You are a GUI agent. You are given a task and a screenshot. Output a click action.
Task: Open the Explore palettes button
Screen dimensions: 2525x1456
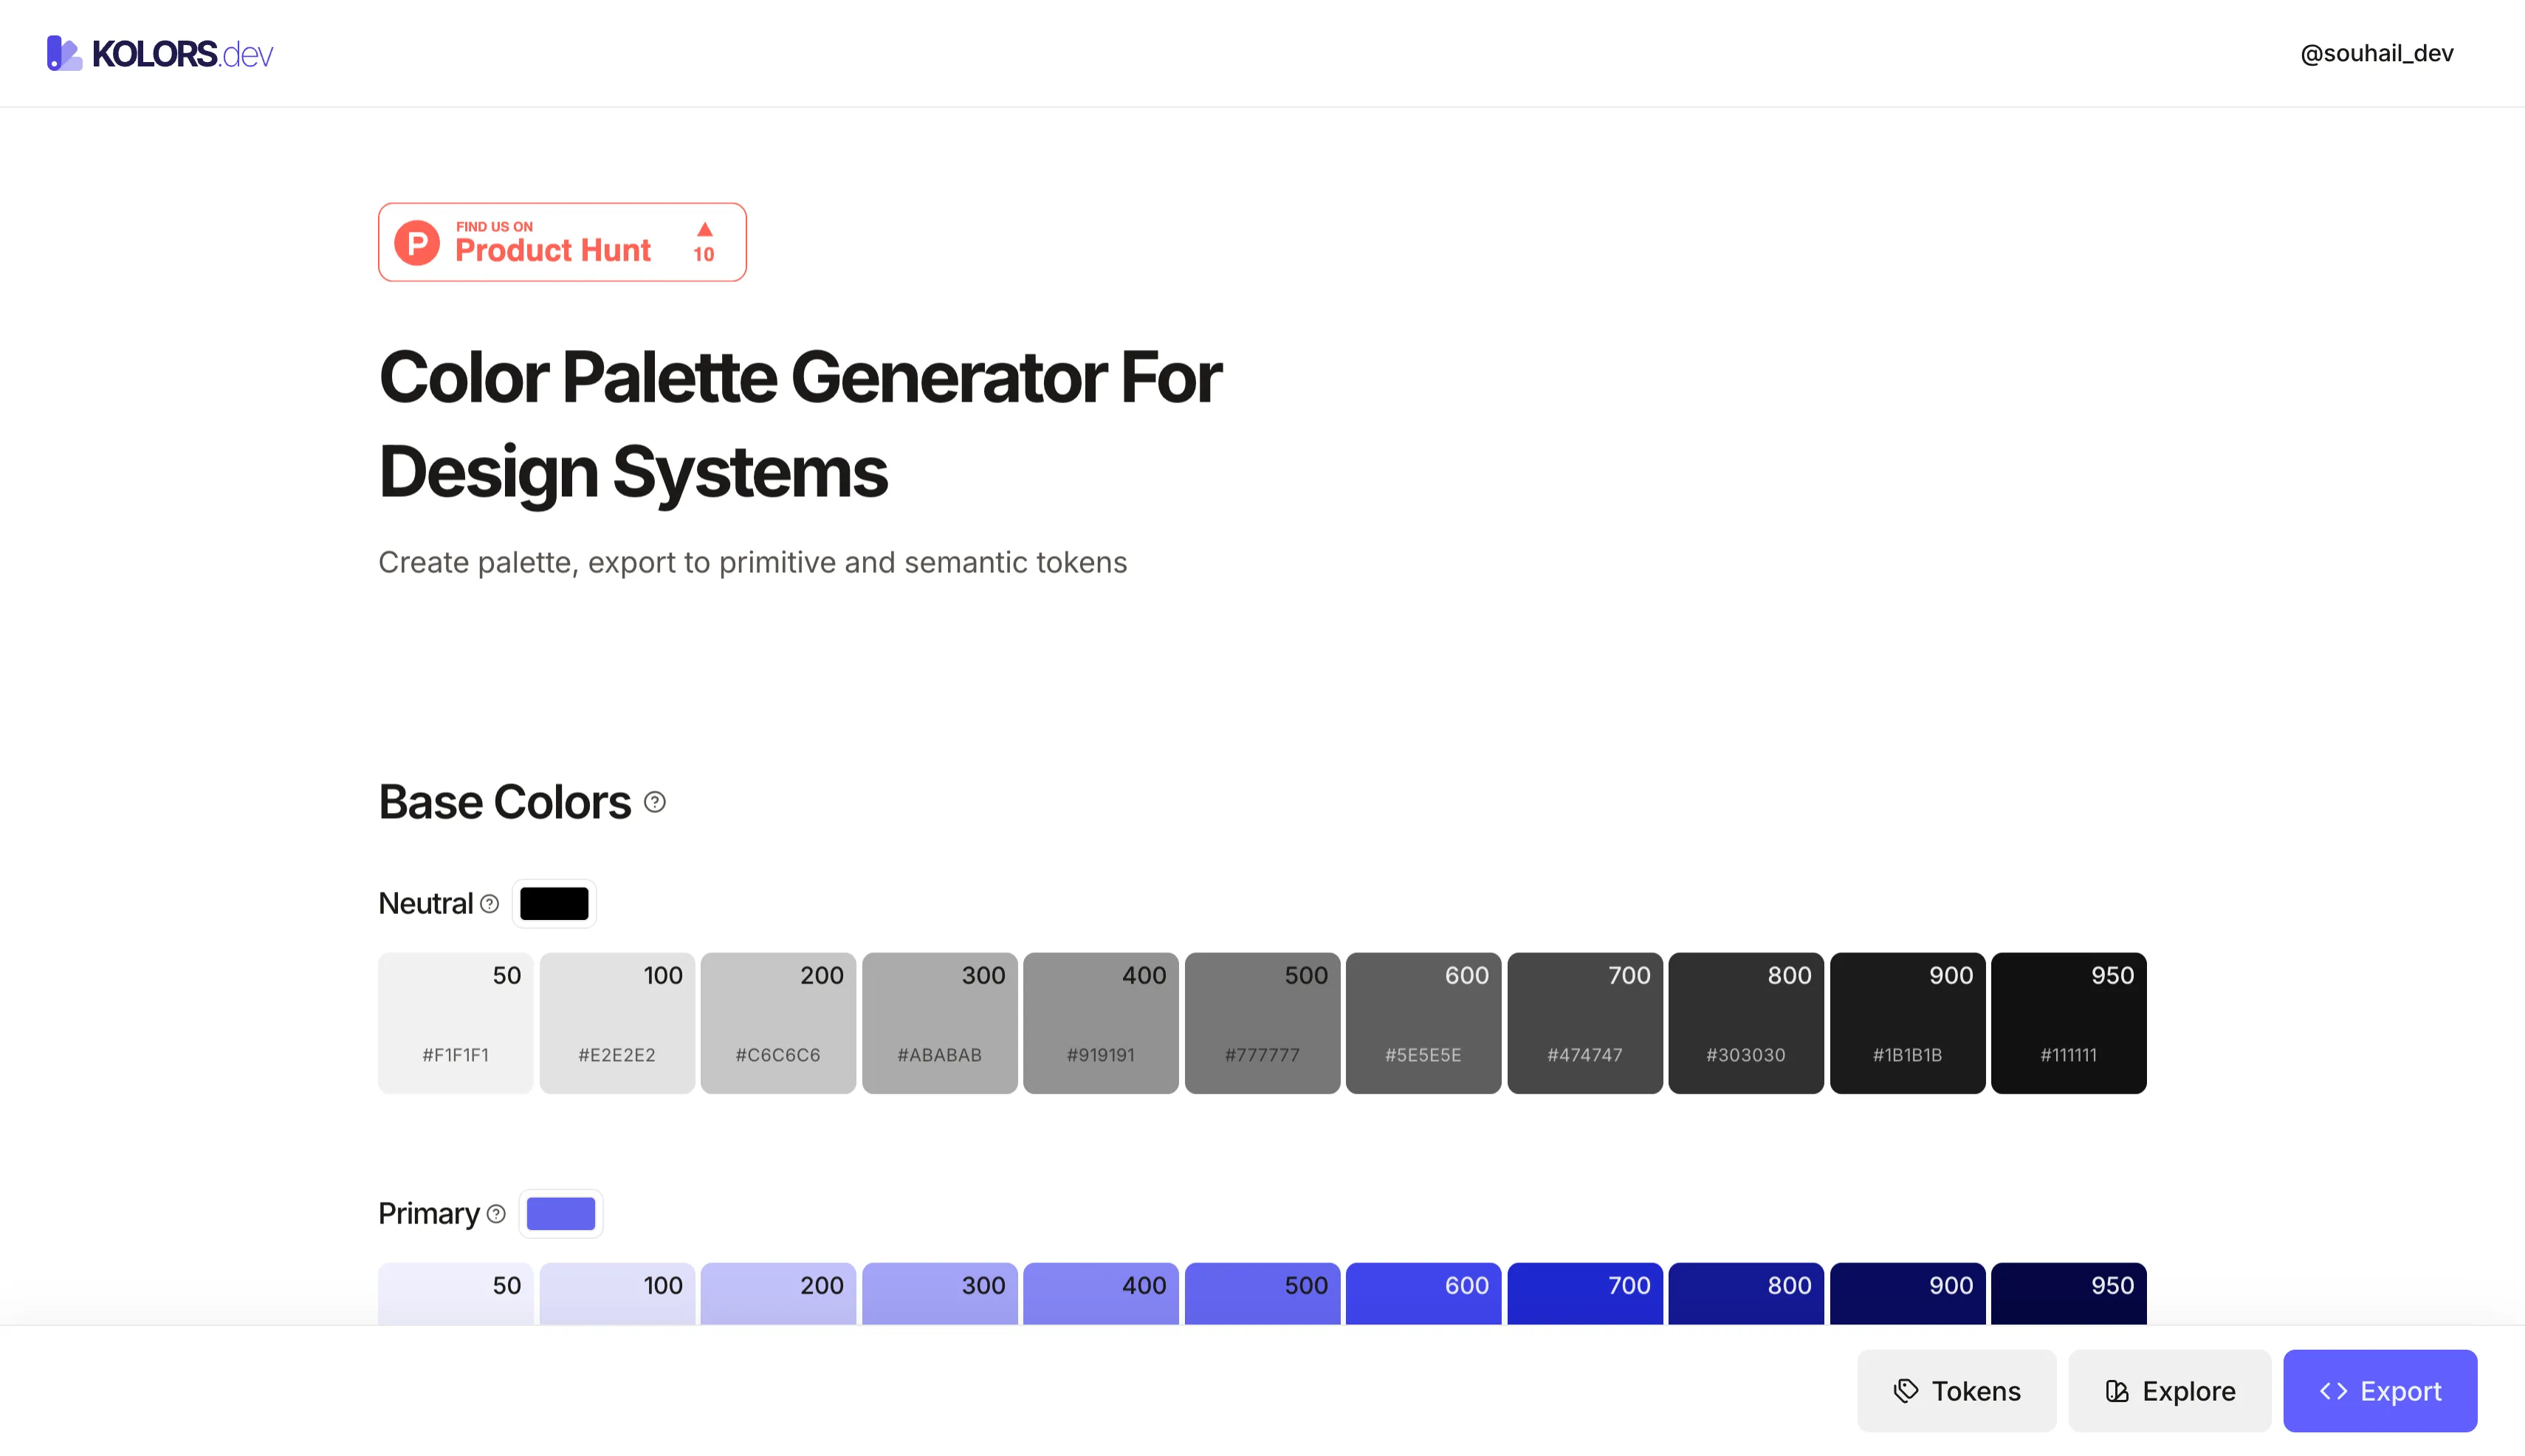coord(2169,1391)
